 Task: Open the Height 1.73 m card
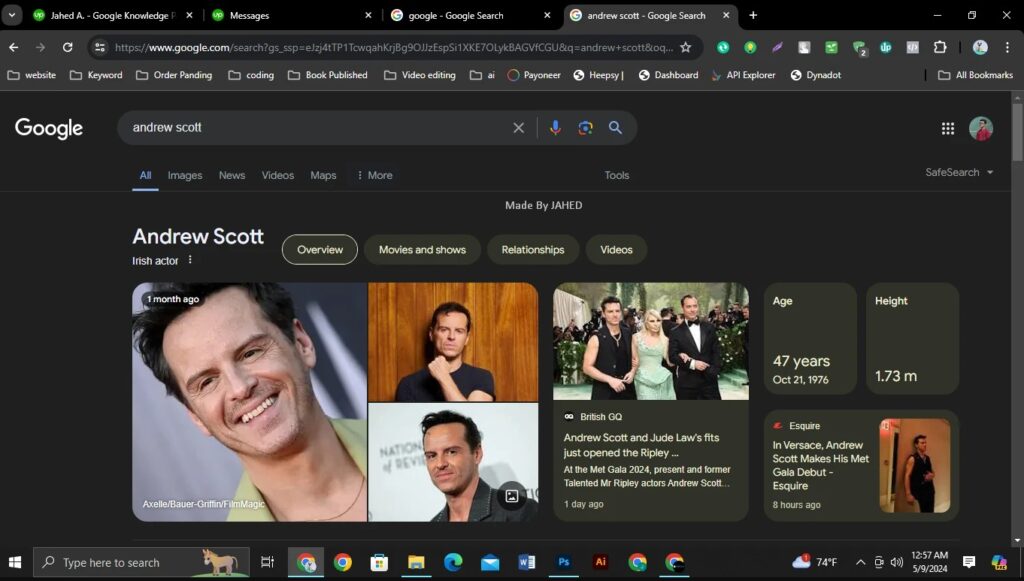tap(912, 338)
